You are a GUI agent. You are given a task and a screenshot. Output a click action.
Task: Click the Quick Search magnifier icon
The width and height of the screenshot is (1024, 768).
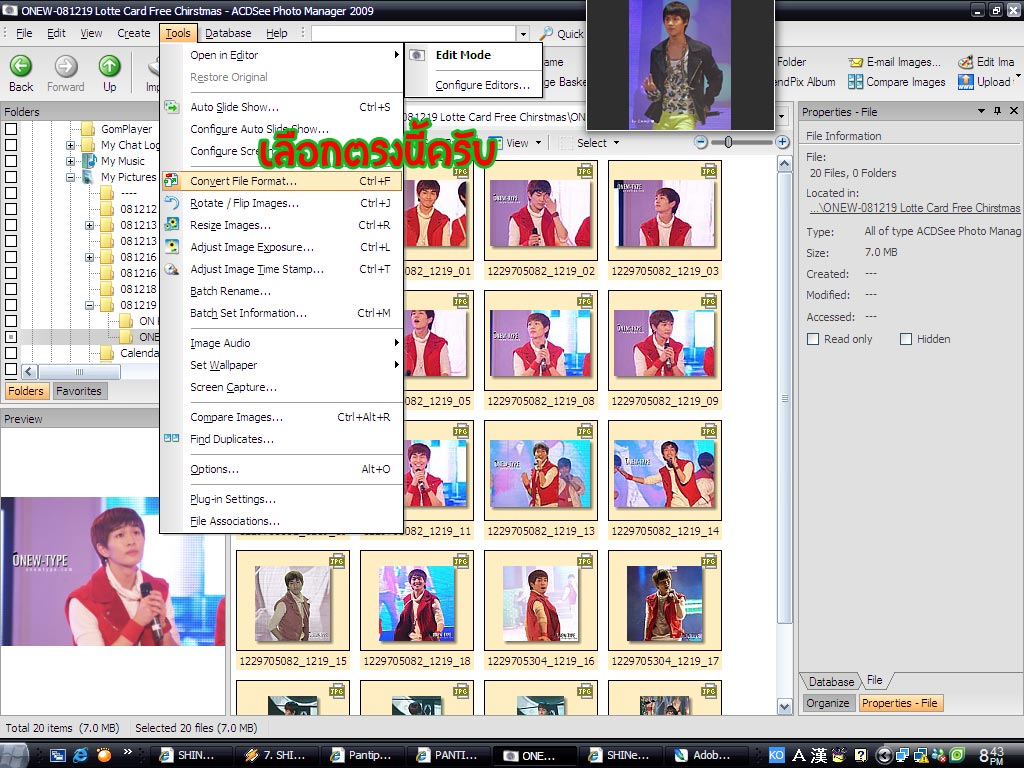[546, 33]
